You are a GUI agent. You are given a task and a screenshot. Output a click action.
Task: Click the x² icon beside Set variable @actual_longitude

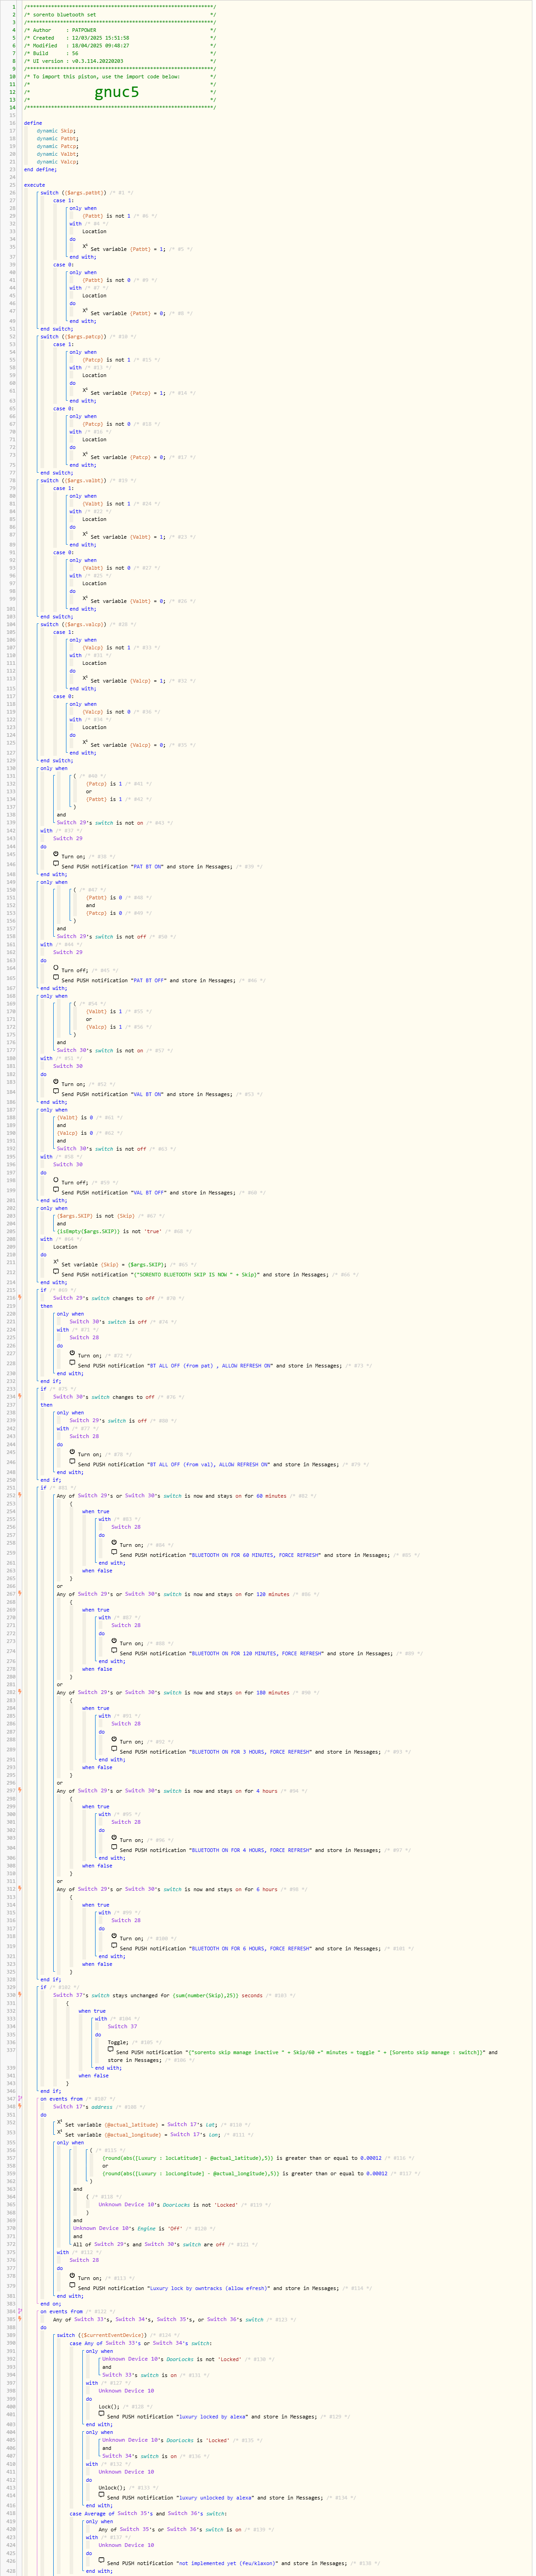59,2132
